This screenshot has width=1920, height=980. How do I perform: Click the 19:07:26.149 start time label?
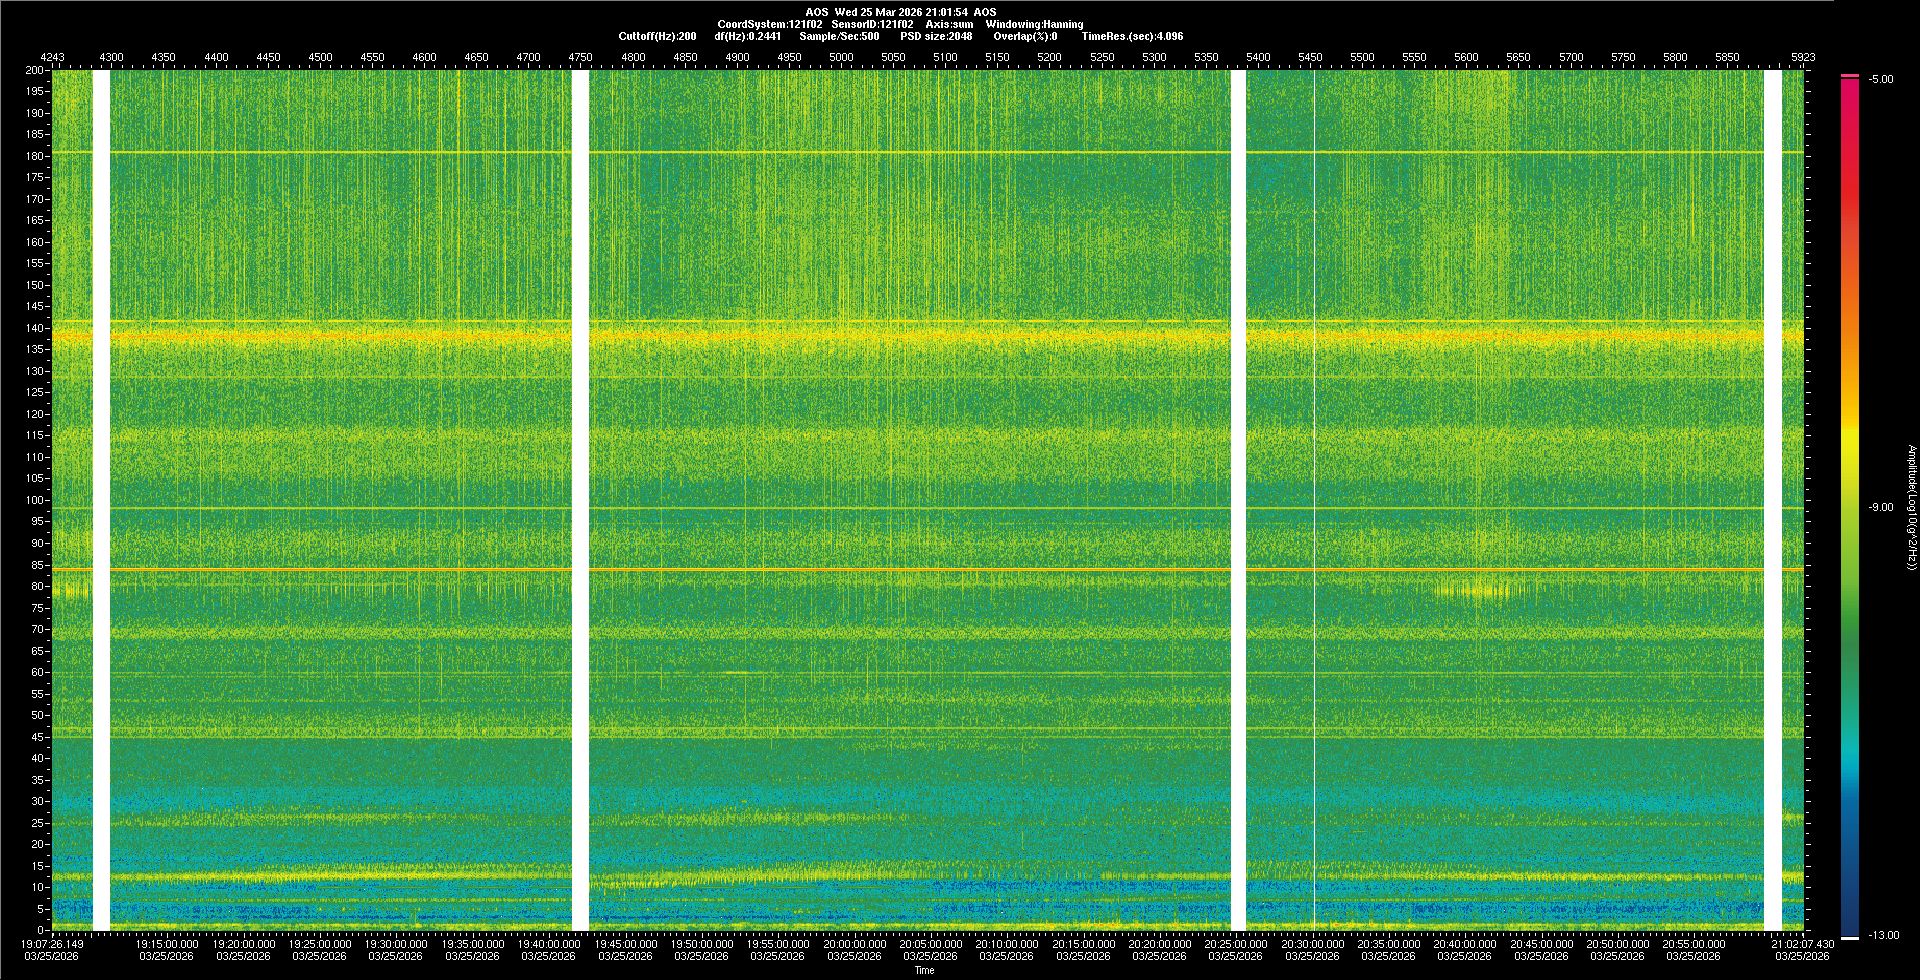pos(52,944)
